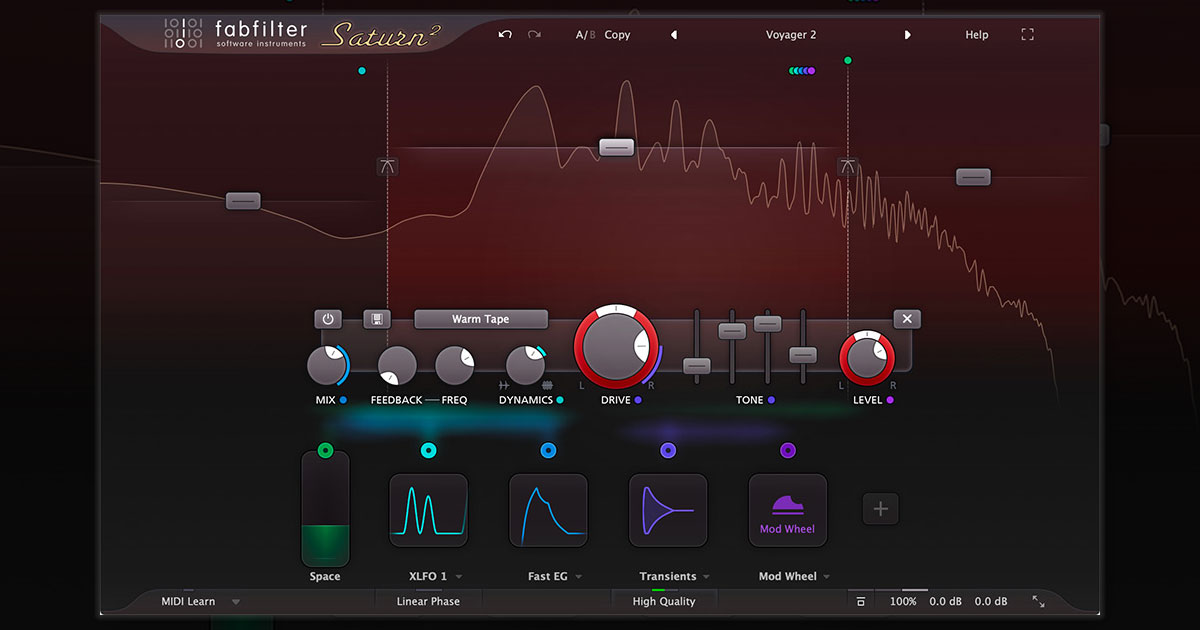
Task: Click the Redo arrow icon
Action: pos(534,34)
